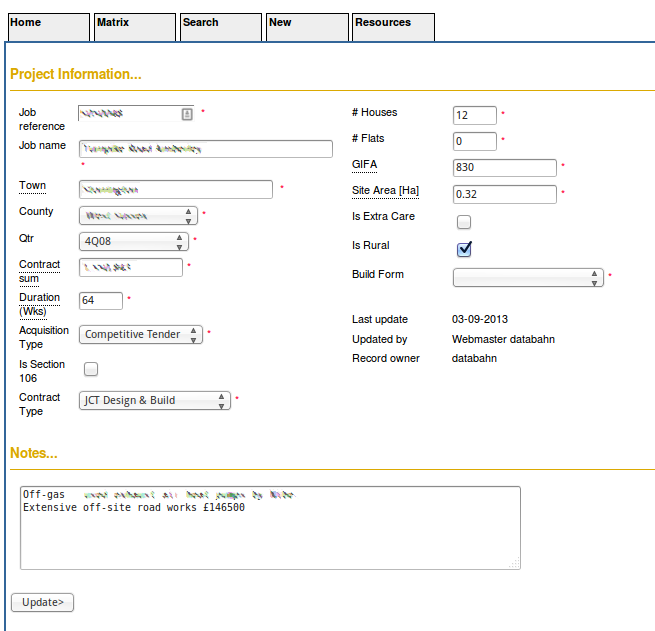Grab the Notes textarea resize handle
The height and width of the screenshot is (631, 655).
(515, 563)
